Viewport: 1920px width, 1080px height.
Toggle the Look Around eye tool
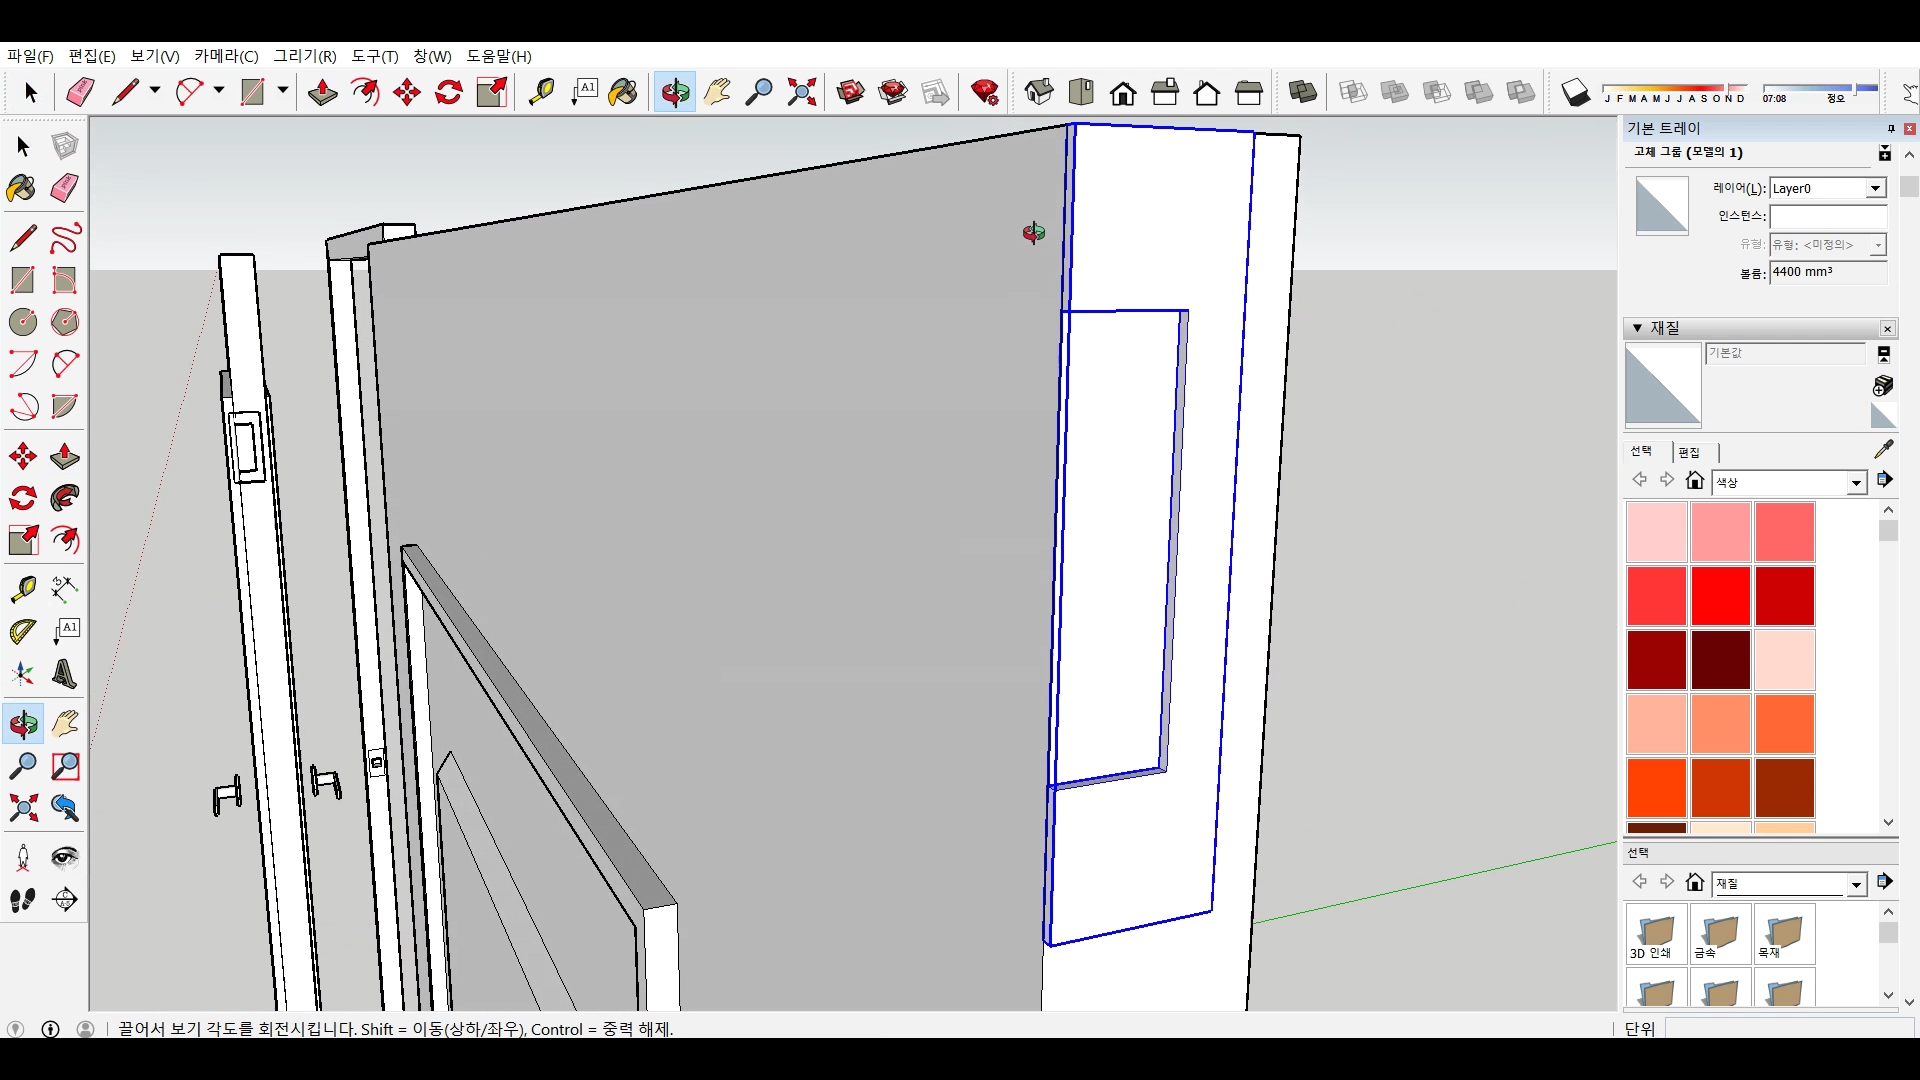tap(65, 857)
